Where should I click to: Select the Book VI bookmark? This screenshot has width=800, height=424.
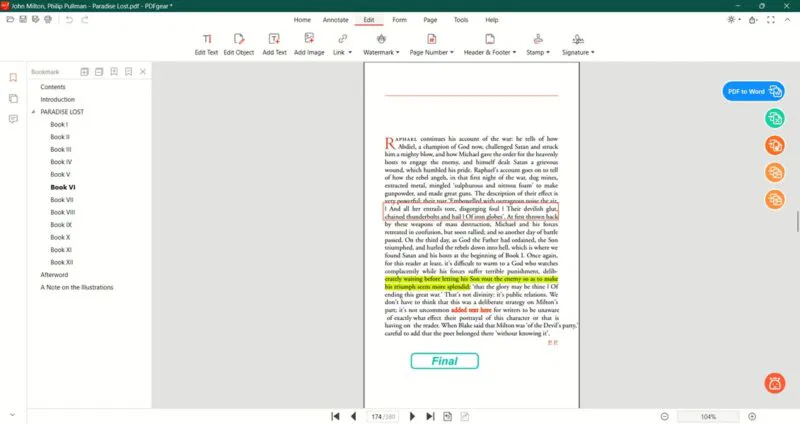tap(63, 187)
